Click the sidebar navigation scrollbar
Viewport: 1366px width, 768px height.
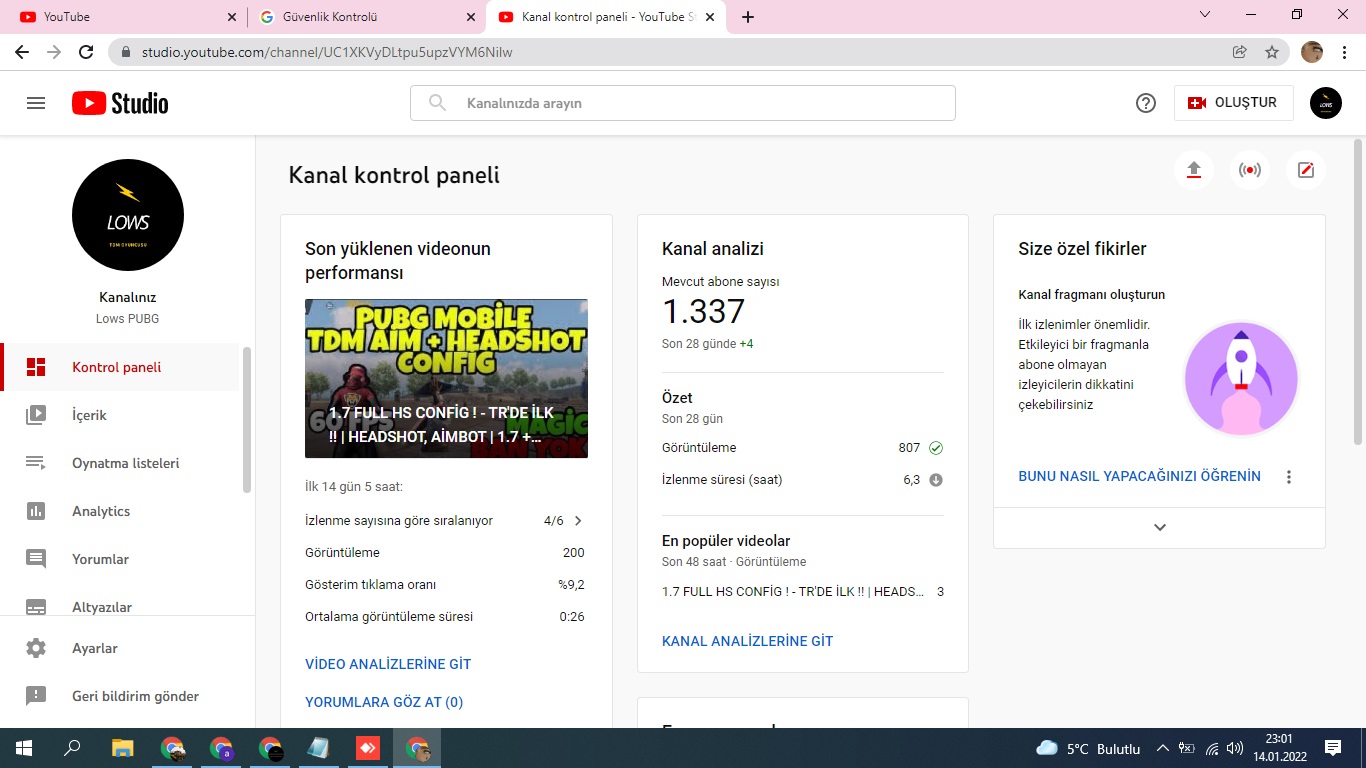[x=247, y=420]
